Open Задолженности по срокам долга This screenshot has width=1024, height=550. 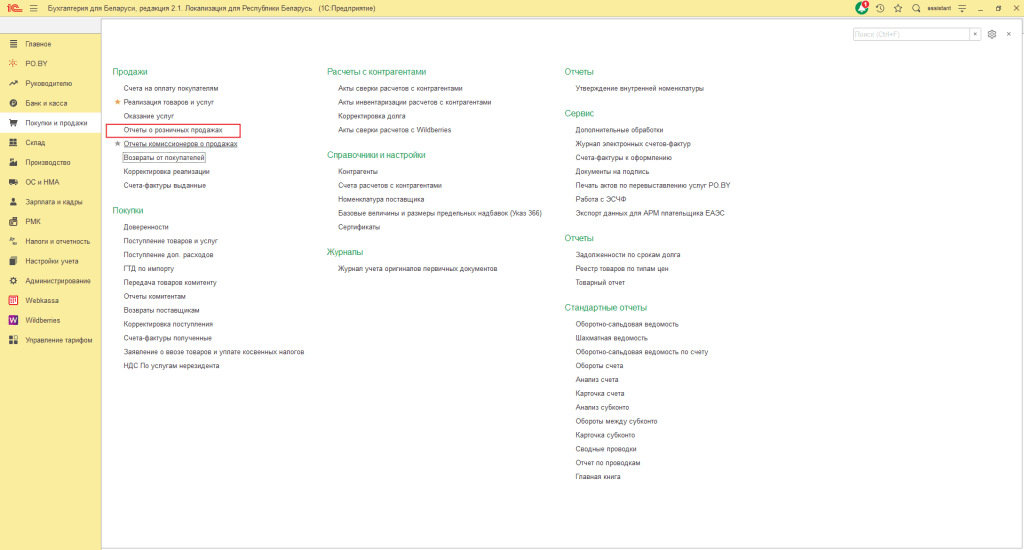point(628,255)
